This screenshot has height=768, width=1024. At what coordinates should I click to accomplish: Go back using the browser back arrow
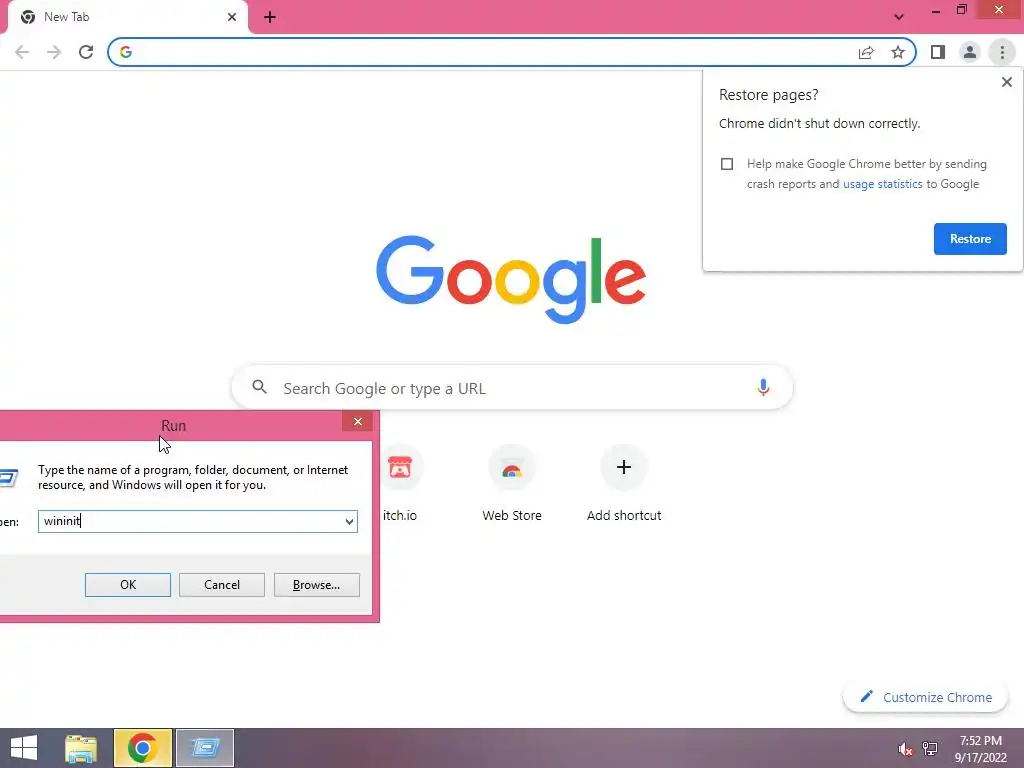click(22, 52)
